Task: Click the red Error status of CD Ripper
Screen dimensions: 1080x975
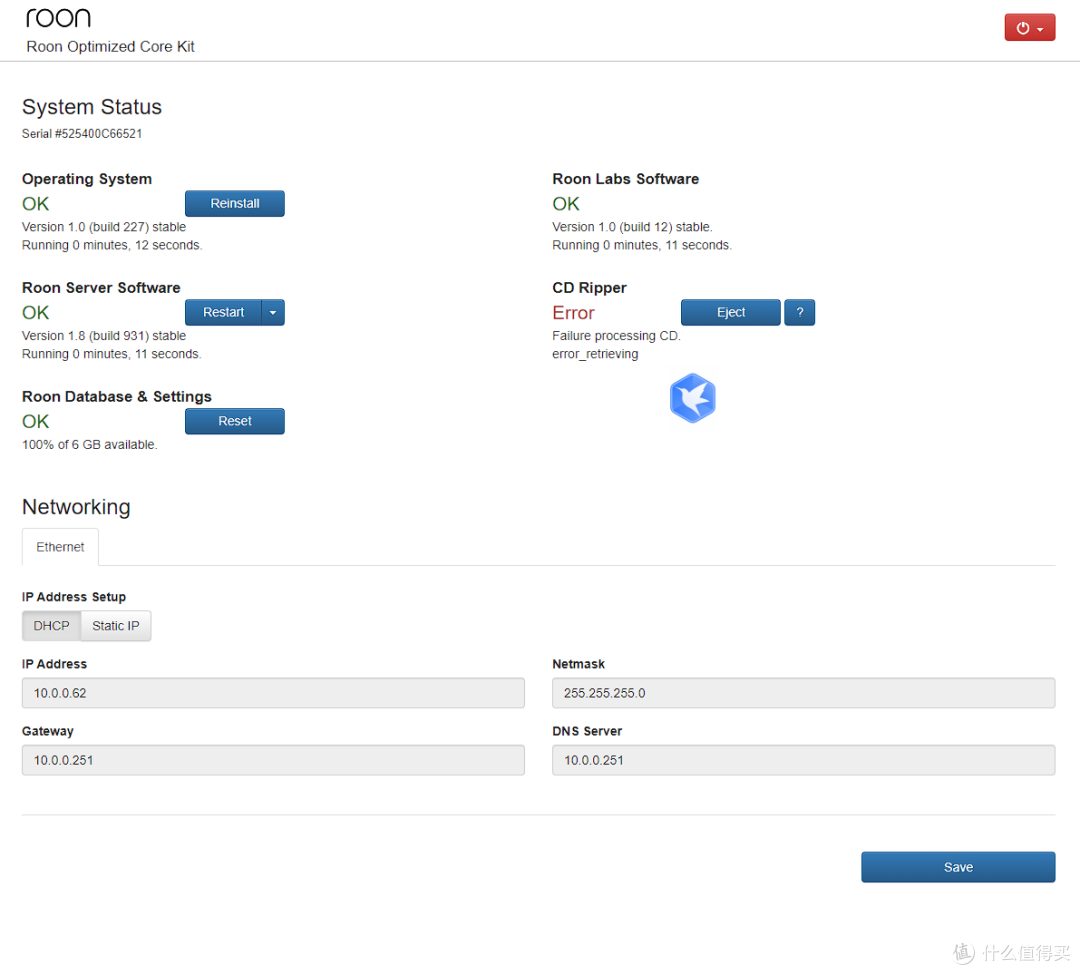Action: tap(573, 313)
